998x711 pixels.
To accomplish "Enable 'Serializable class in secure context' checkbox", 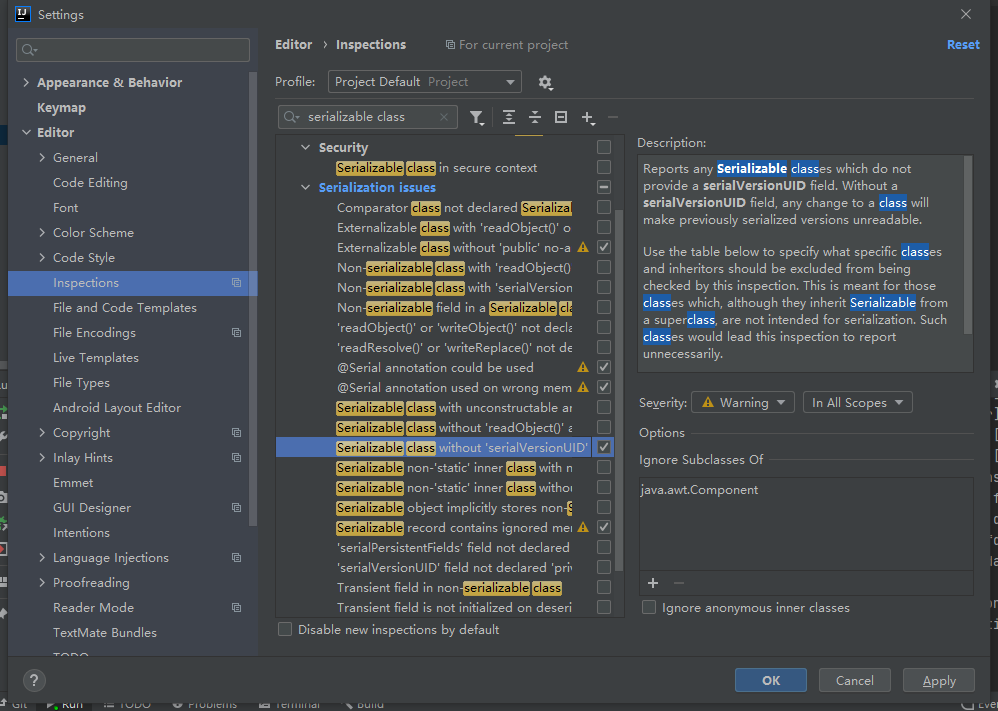I will (604, 167).
